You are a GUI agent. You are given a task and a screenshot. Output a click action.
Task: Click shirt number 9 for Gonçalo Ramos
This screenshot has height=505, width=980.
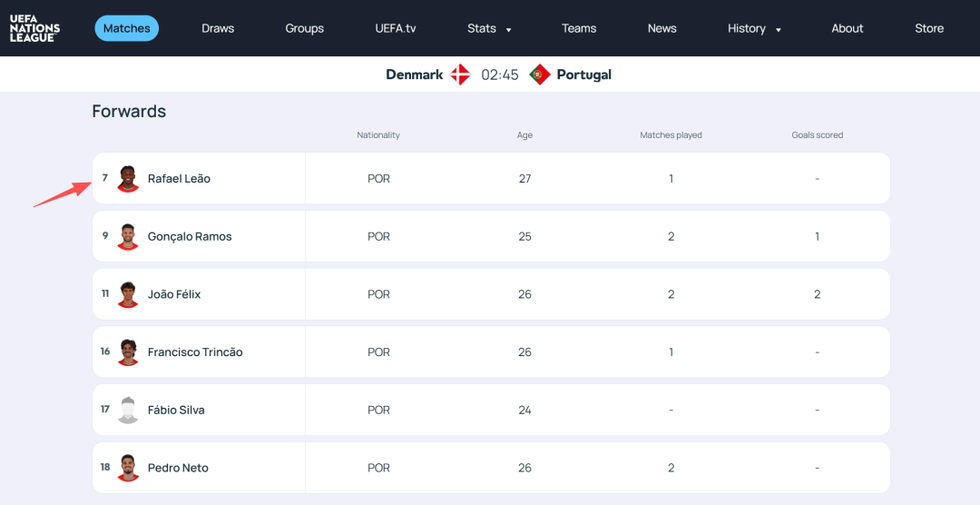point(105,236)
